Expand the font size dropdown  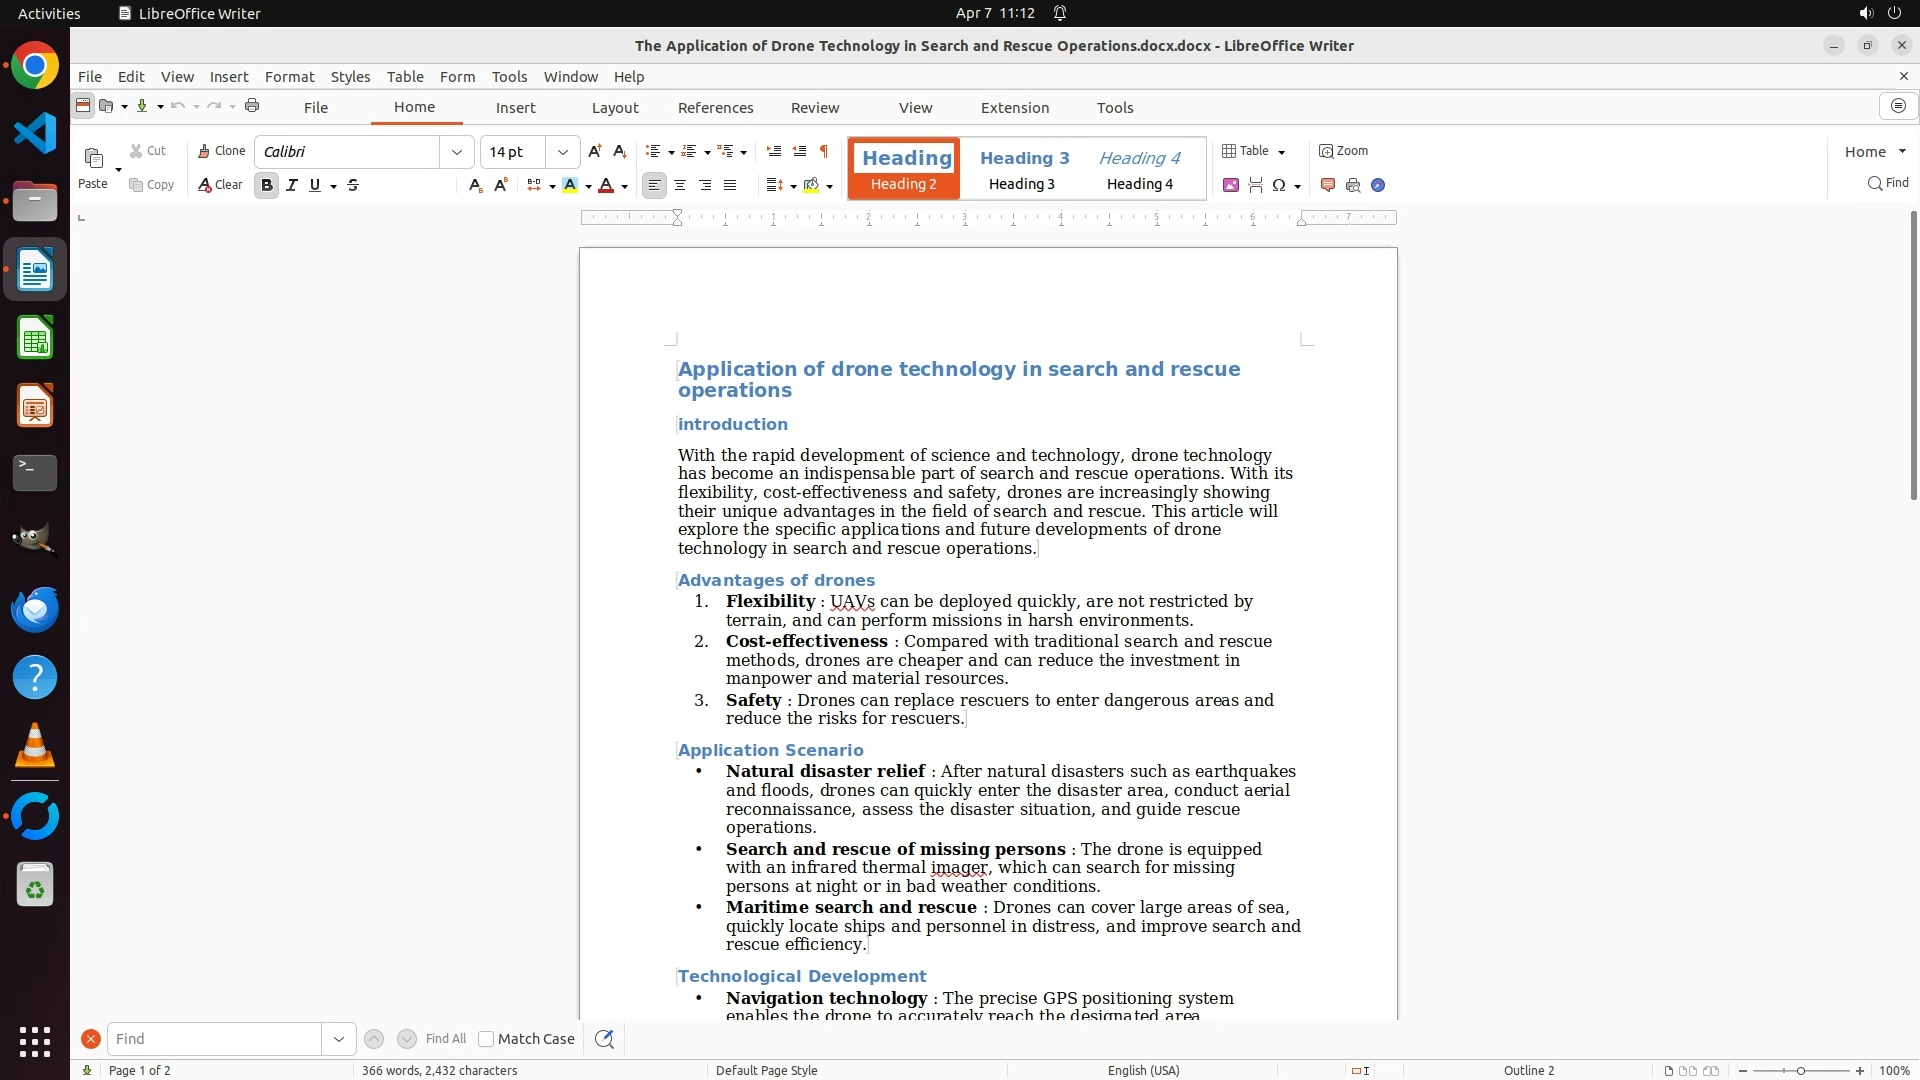point(563,152)
